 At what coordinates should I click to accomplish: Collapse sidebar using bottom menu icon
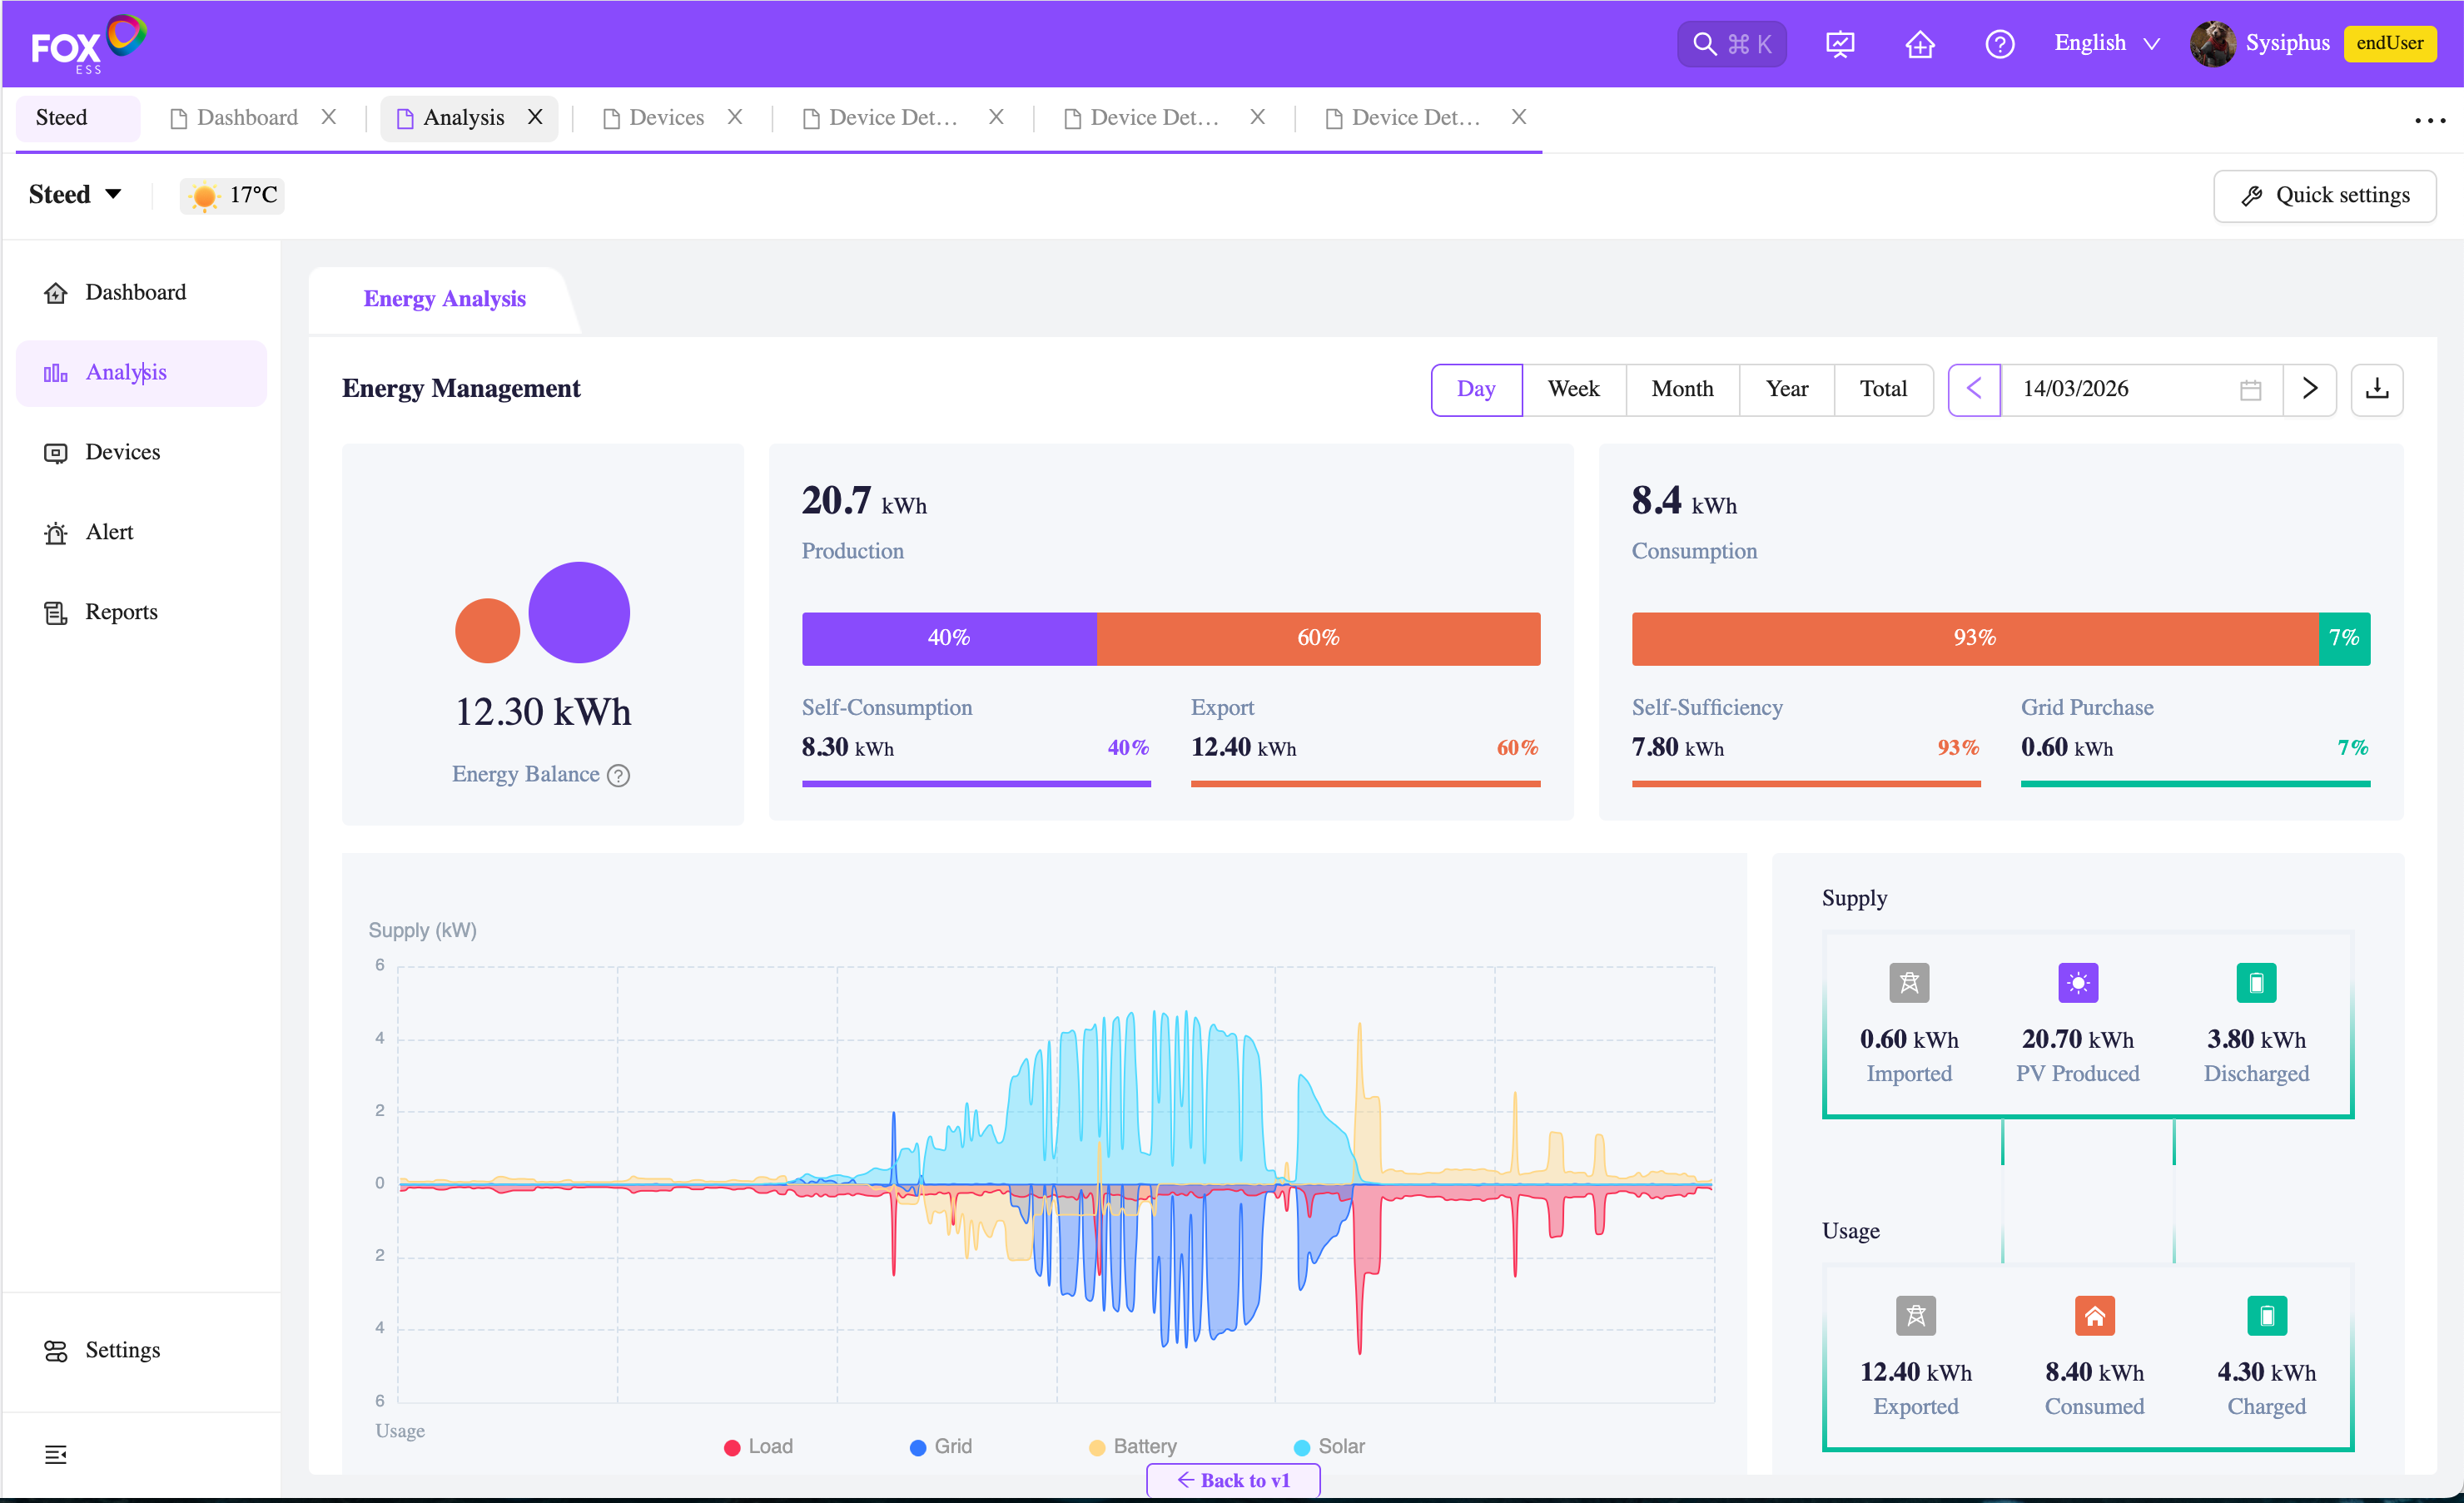click(x=56, y=1454)
